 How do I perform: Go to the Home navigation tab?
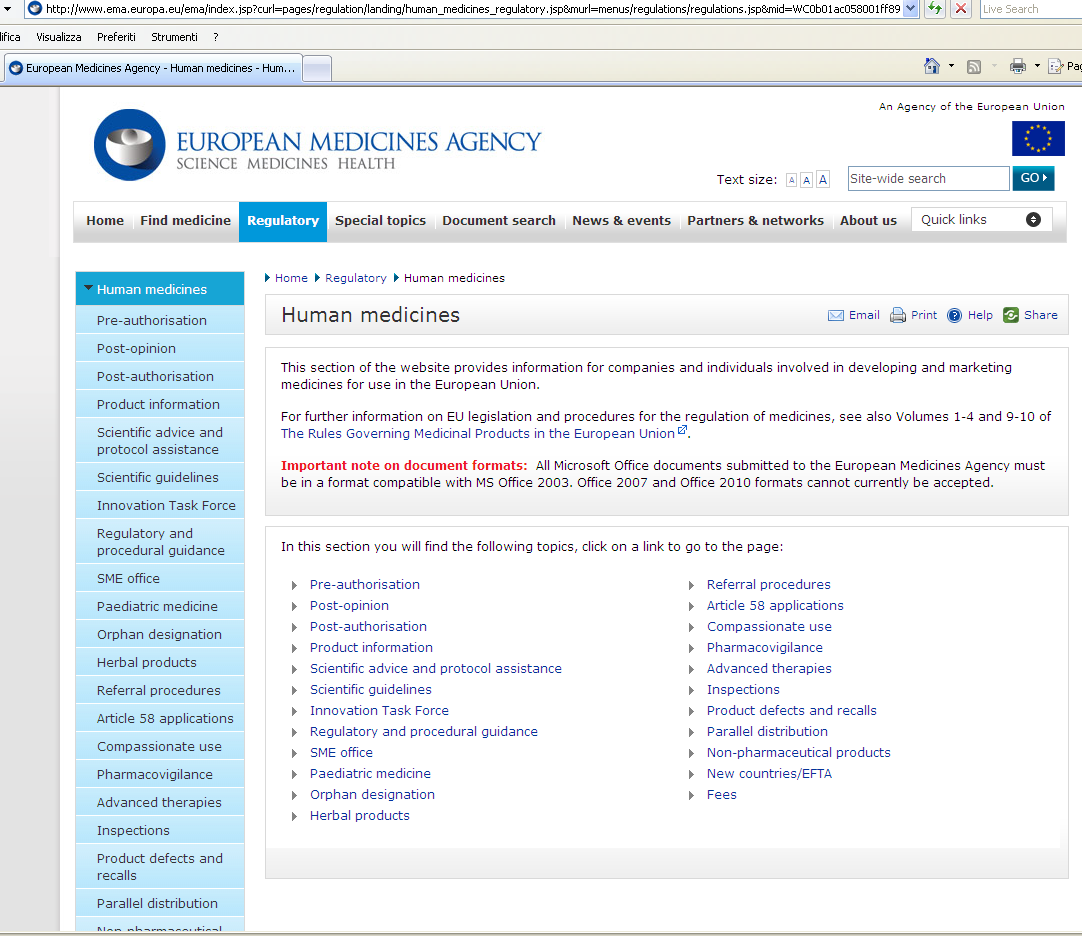pyautogui.click(x=105, y=221)
